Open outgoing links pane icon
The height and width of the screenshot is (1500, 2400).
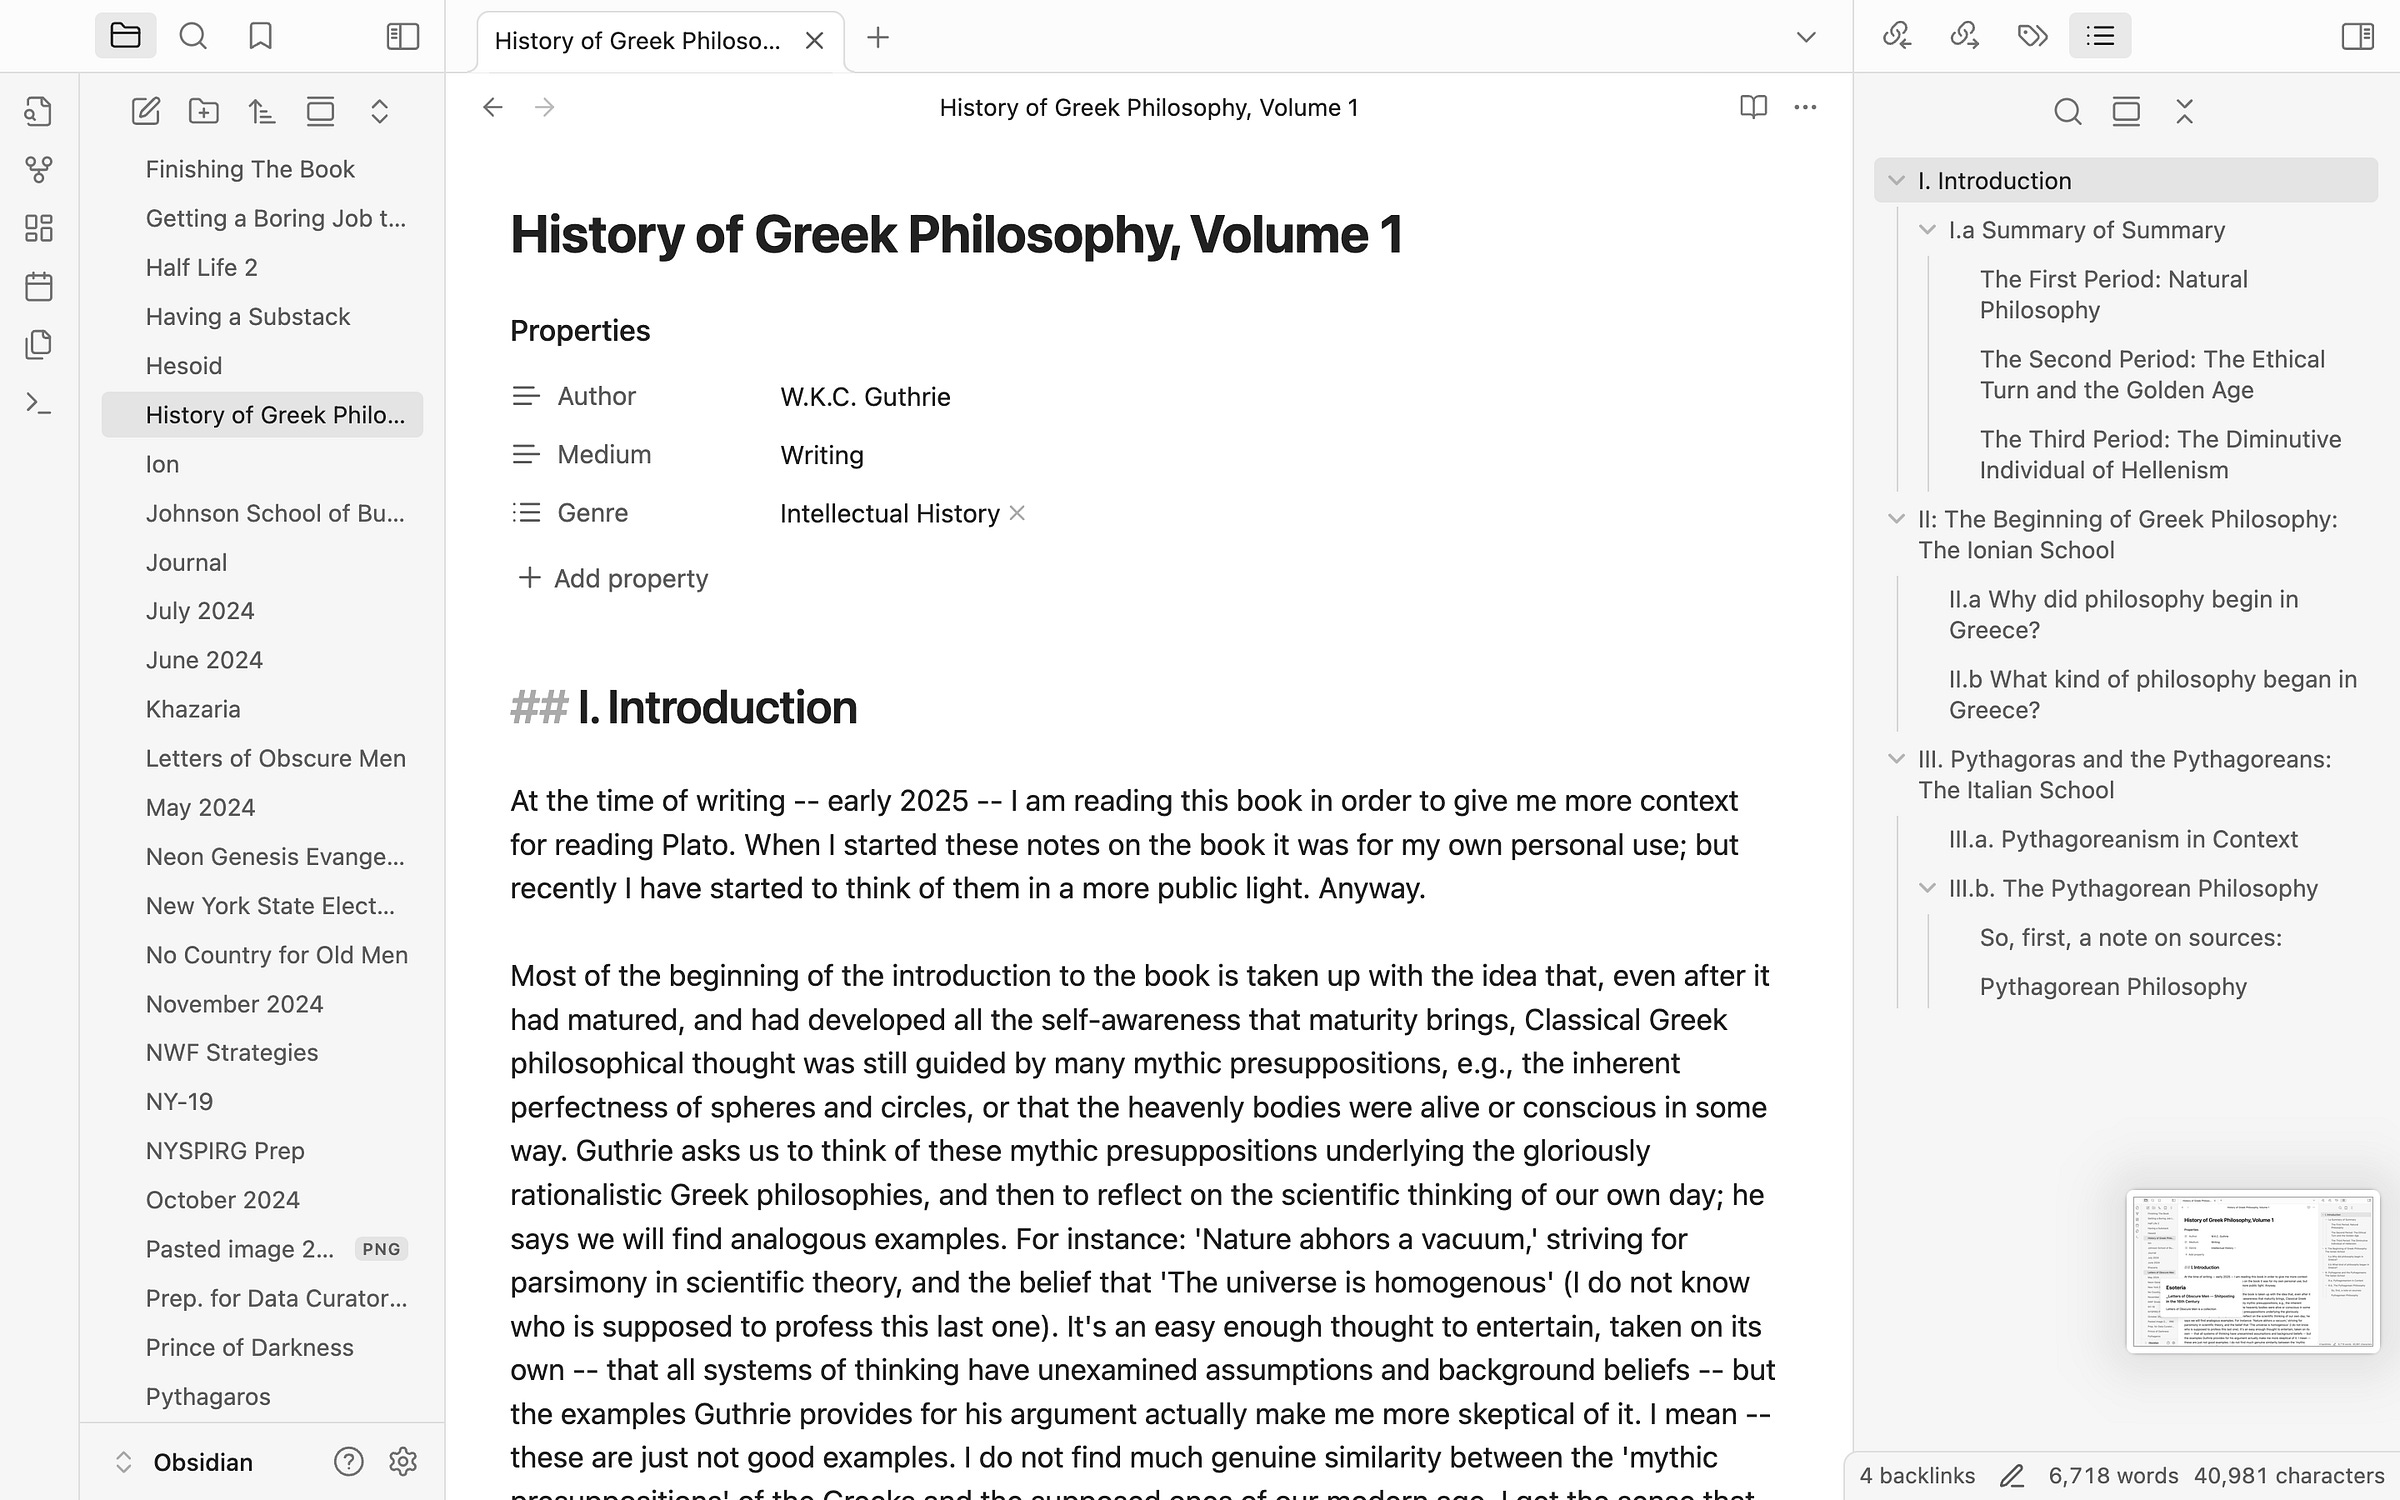[1964, 37]
